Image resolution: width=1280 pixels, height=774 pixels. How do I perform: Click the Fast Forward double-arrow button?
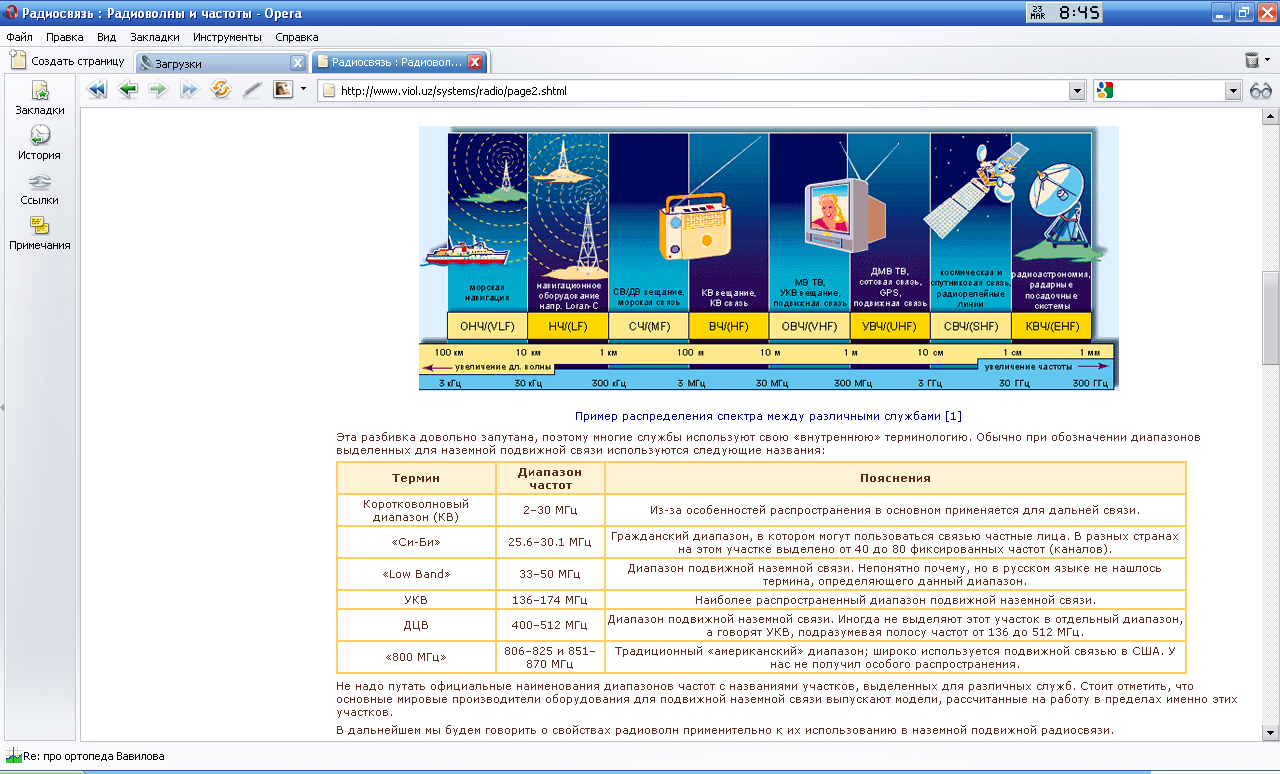[189, 90]
